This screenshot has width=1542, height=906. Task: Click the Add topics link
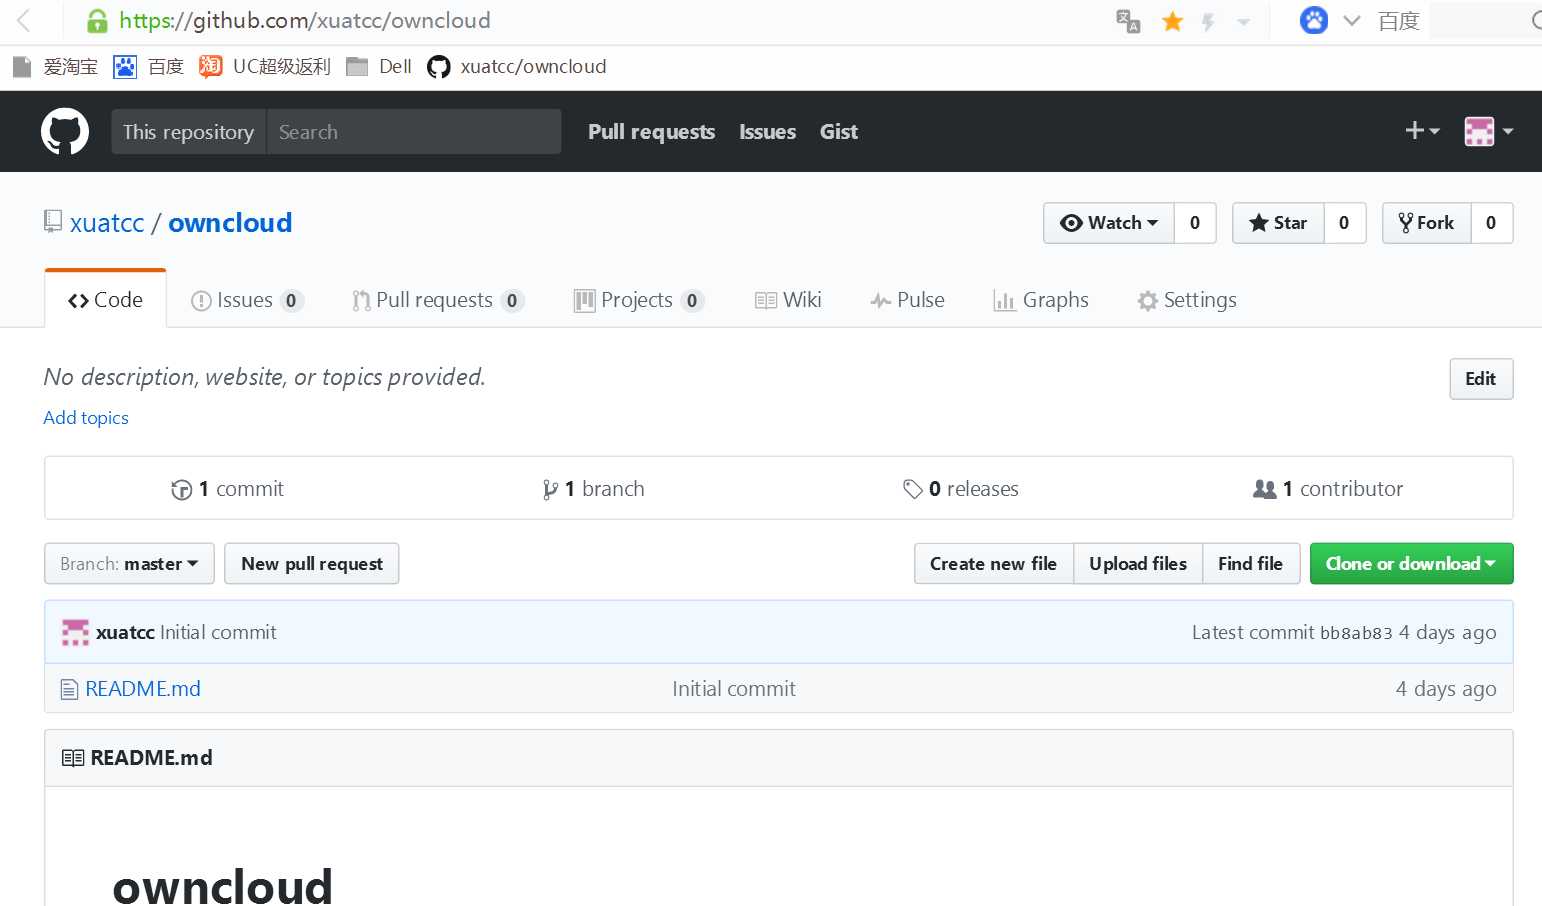click(86, 418)
